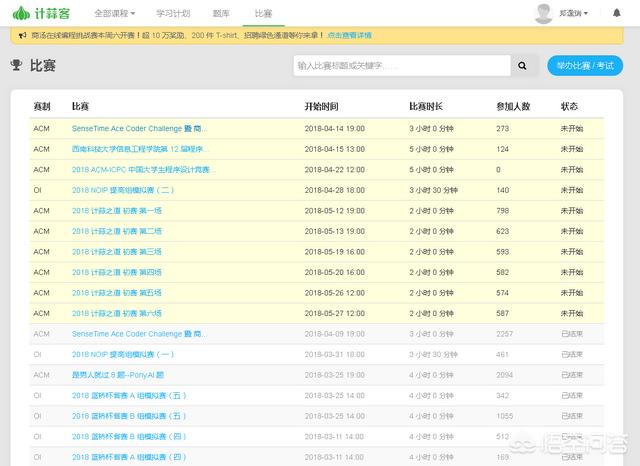Click the 计蒜客 garlic logo icon
The height and width of the screenshot is (466, 640).
(x=19, y=14)
